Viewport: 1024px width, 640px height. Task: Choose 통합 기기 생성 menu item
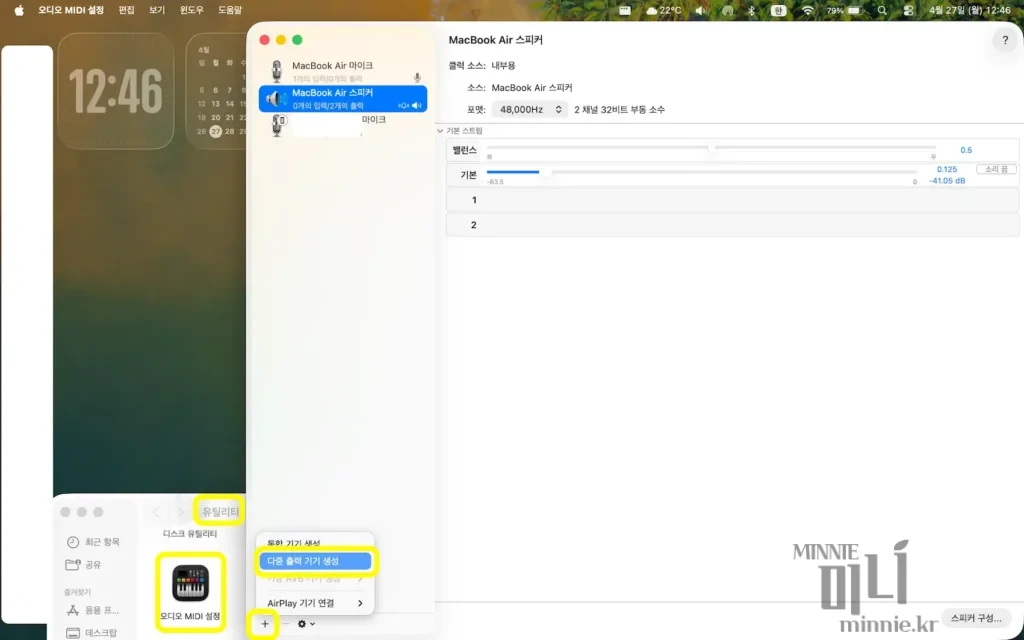pos(315,543)
